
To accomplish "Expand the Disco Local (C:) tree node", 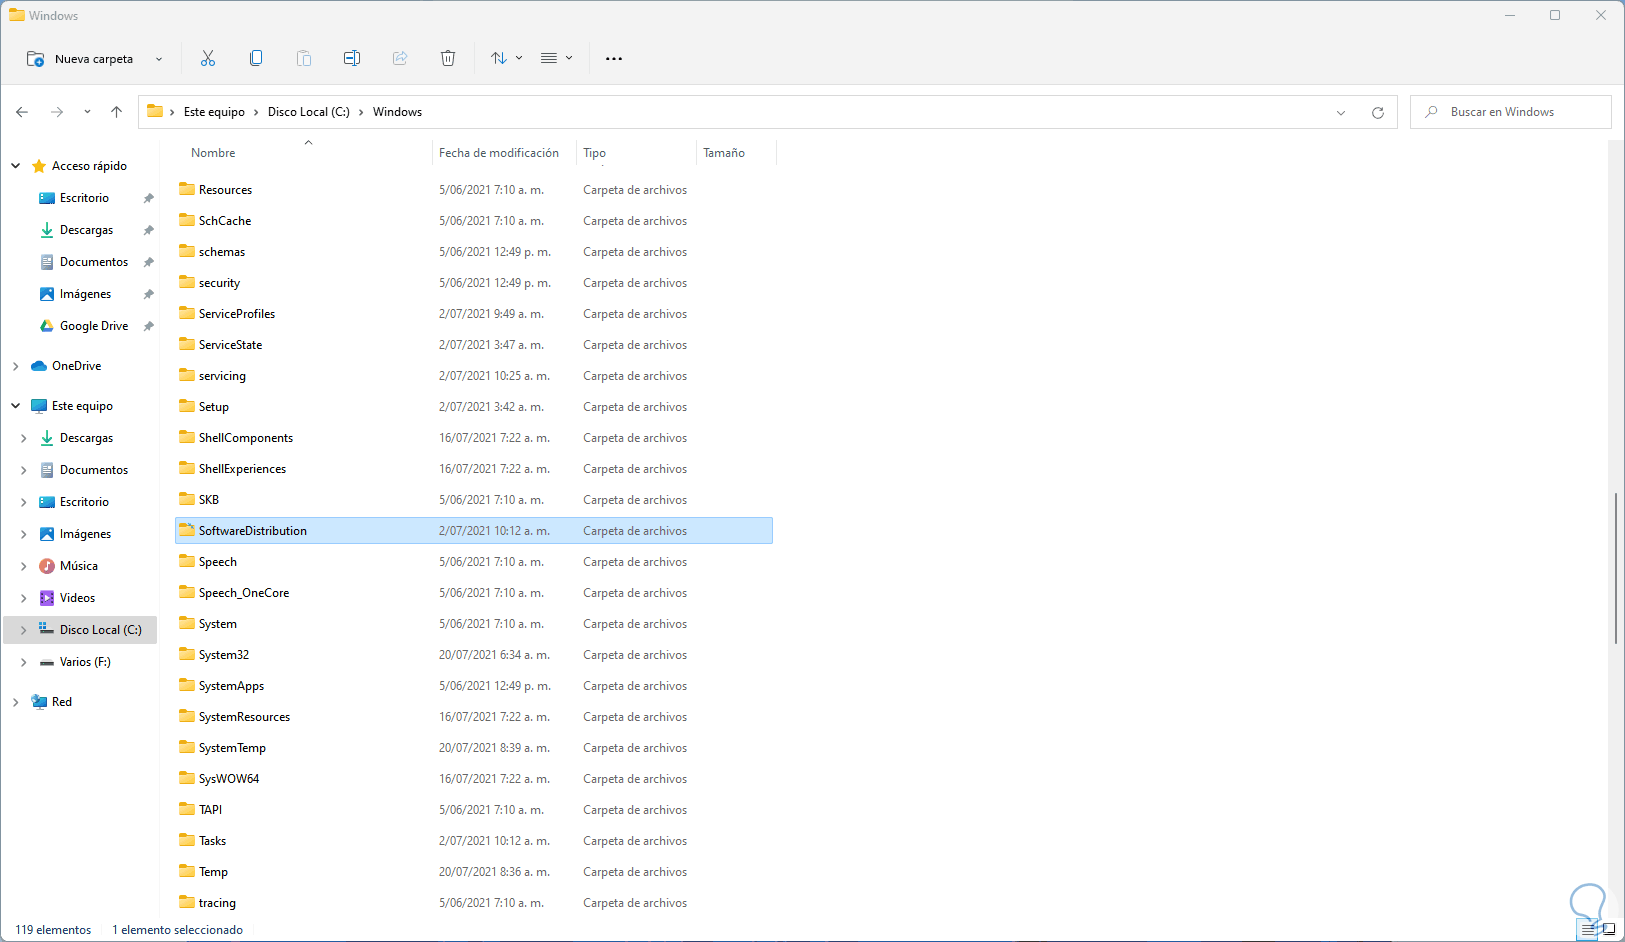I will click(x=24, y=630).
